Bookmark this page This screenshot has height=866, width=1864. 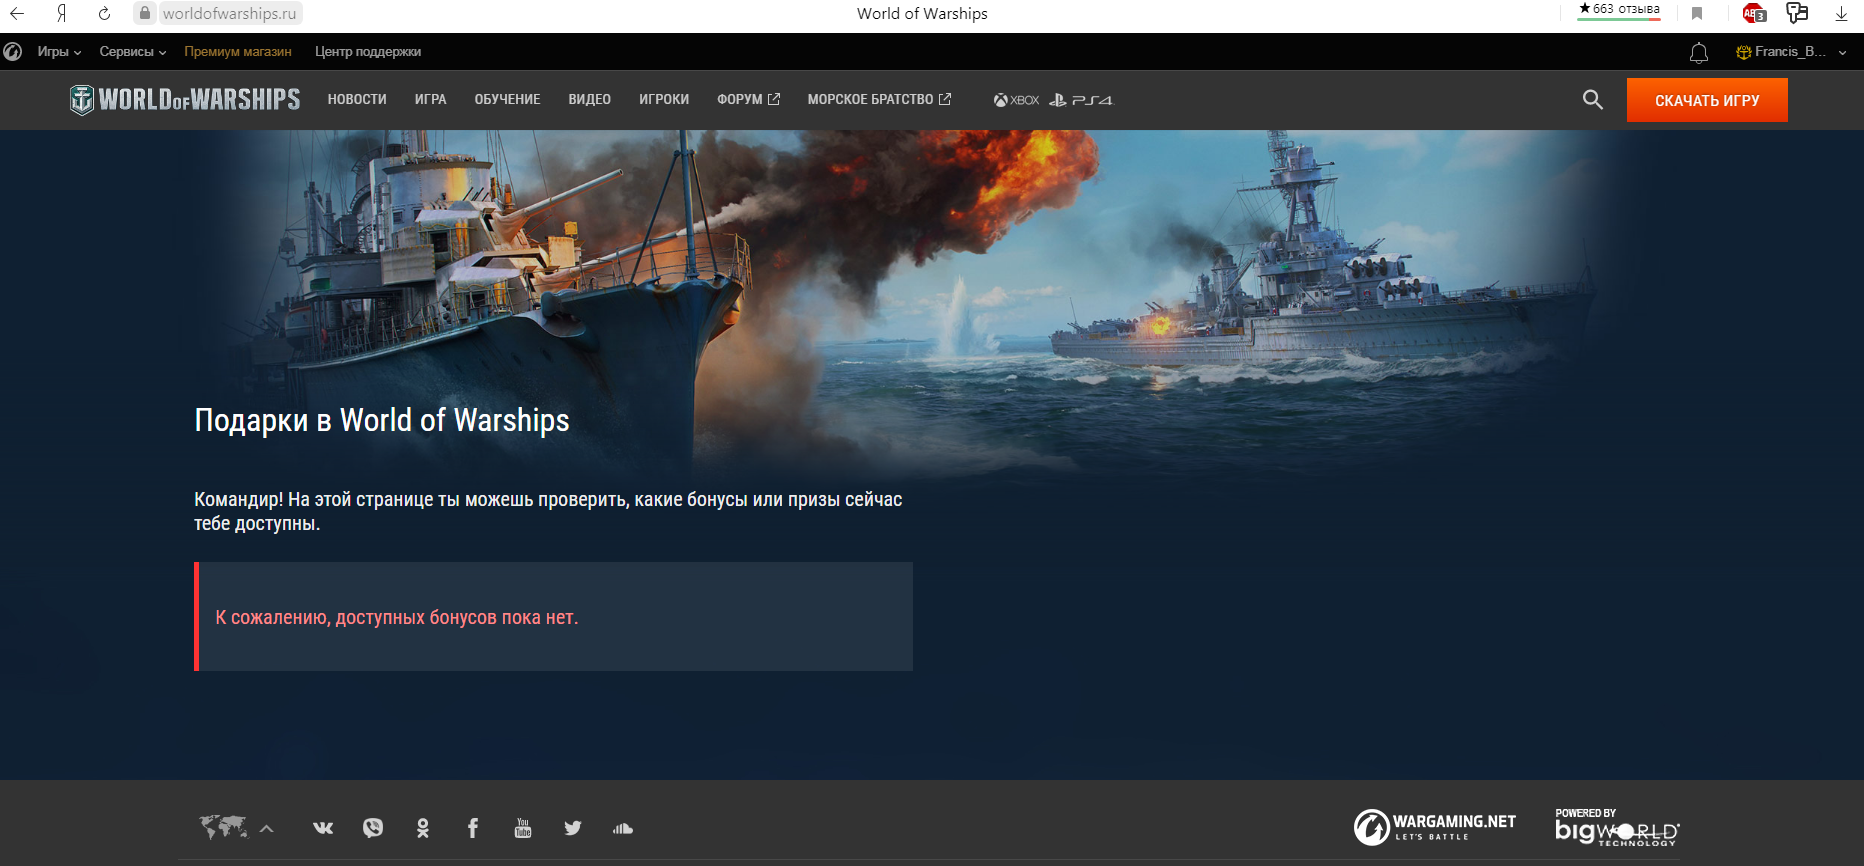[x=1697, y=13]
